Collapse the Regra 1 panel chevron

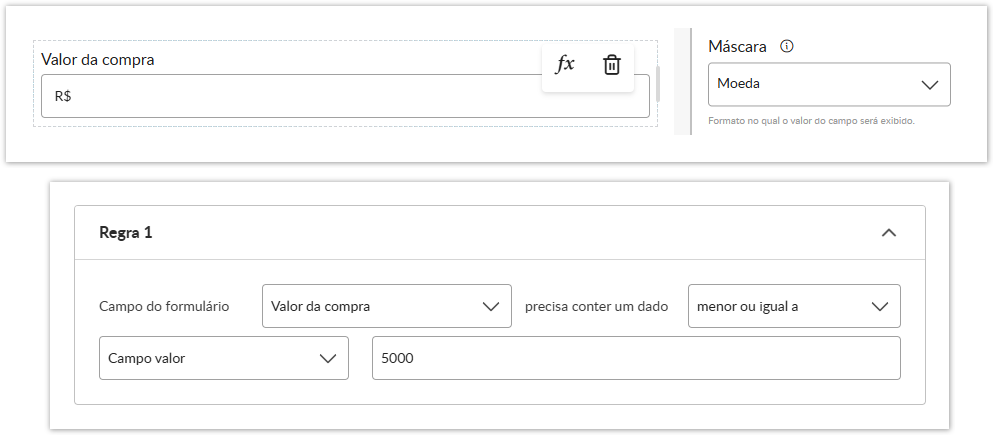tap(888, 233)
